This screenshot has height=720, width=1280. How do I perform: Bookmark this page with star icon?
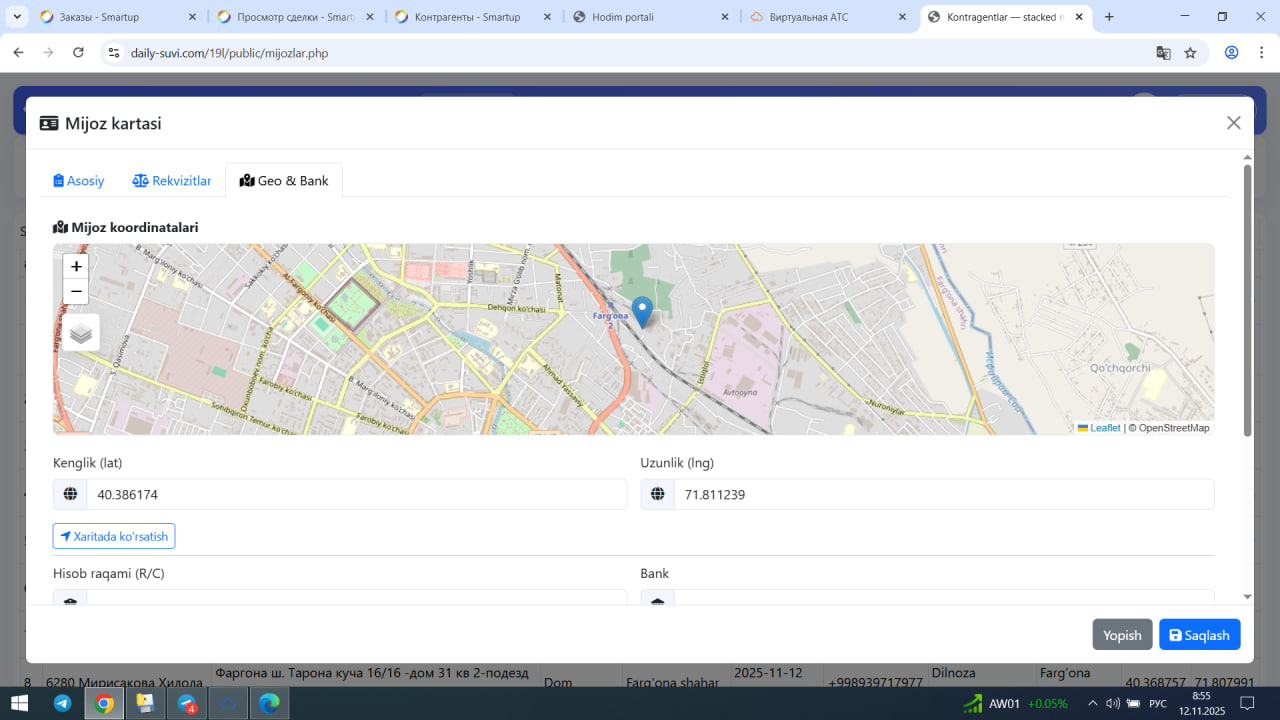(x=1190, y=53)
